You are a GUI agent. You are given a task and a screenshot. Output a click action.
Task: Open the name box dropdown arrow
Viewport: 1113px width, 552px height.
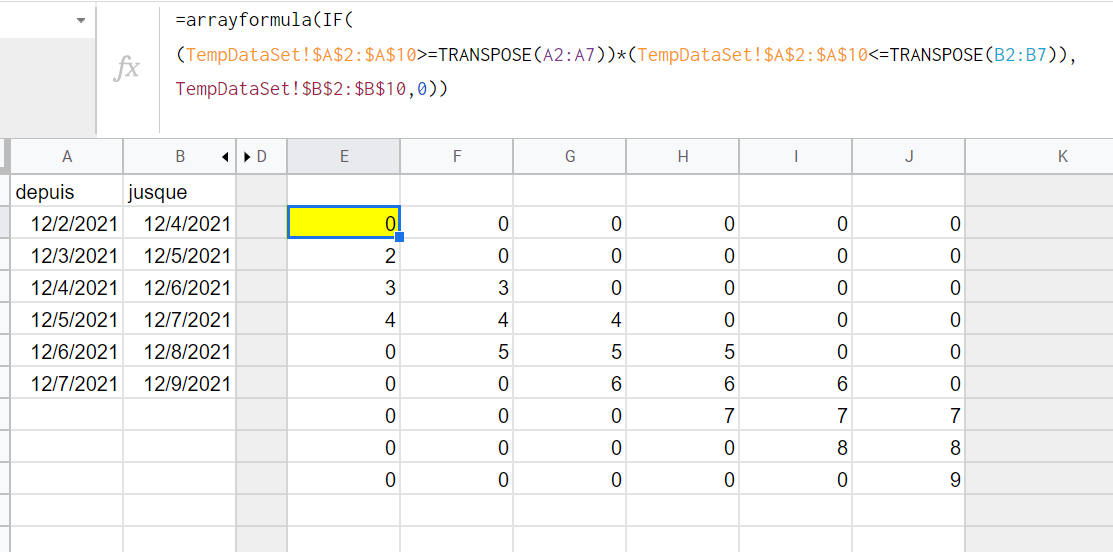coord(80,21)
